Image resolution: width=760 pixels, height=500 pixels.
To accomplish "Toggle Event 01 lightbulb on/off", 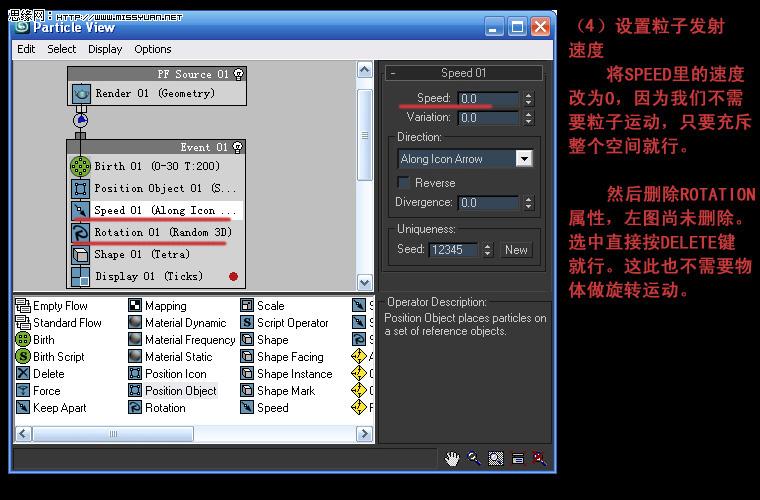I will coord(238,147).
